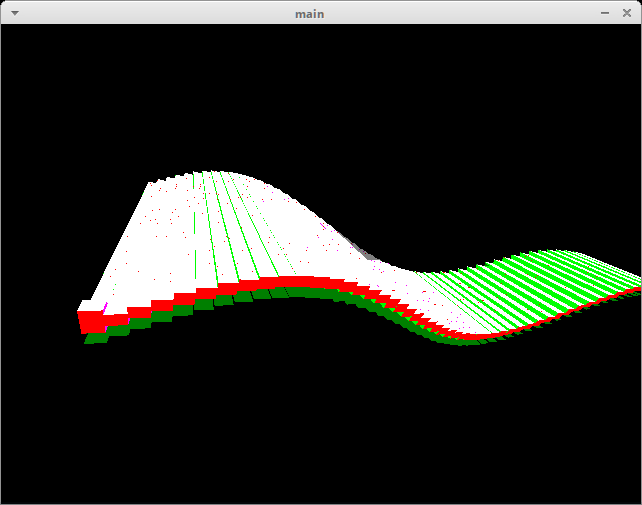Open the window menu arrow in title bar

pyautogui.click(x=14, y=13)
